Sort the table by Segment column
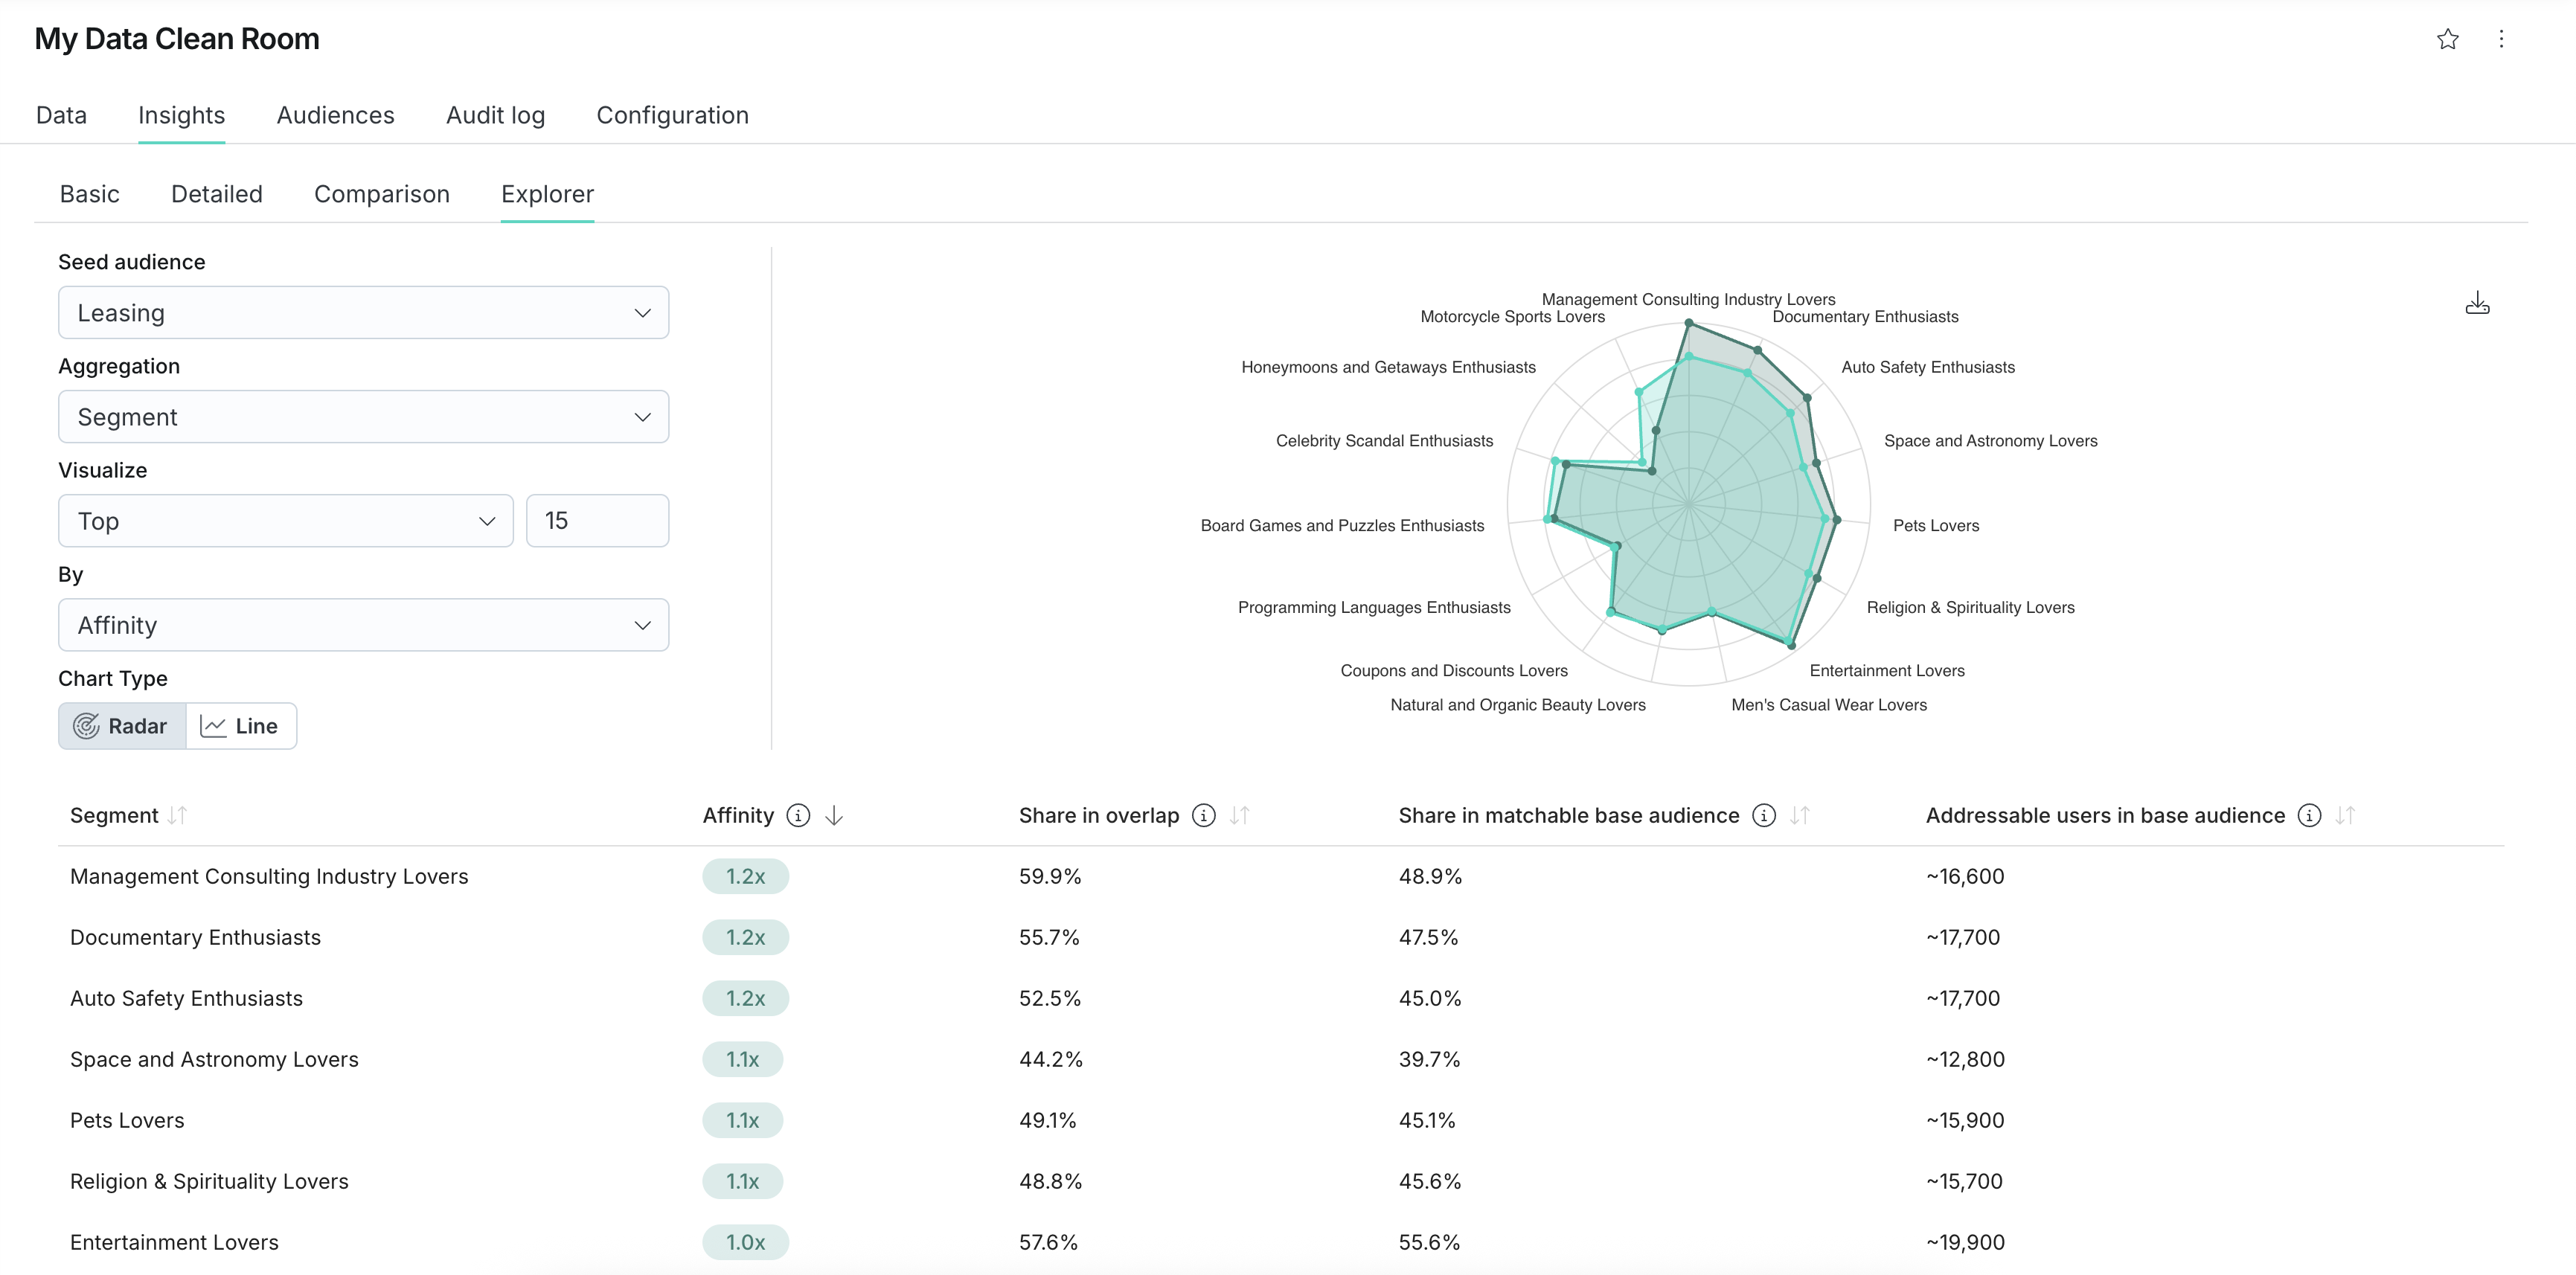 pos(178,815)
